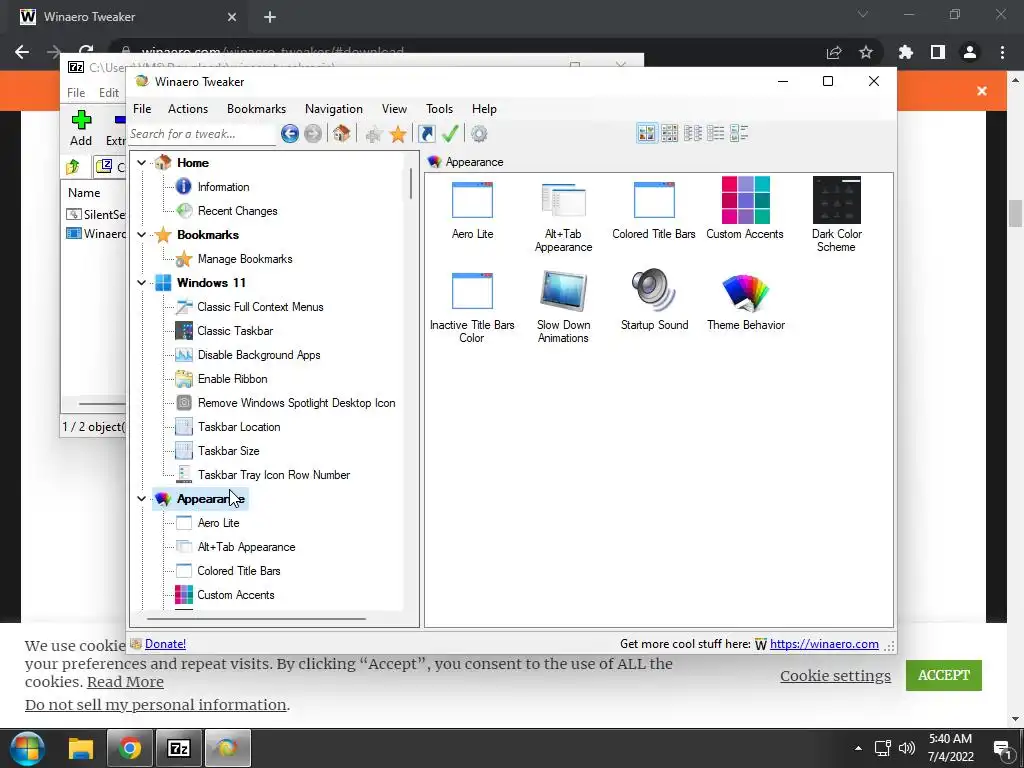Select Remove Windows Spotlight Desktop Icon
The image size is (1024, 768).
[296, 403]
